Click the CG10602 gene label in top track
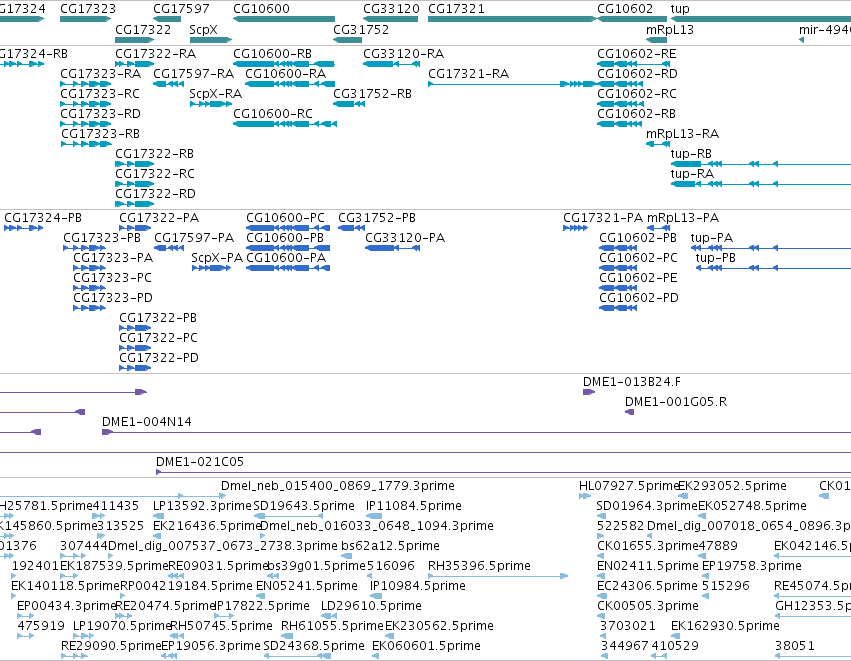Screen dimensions: 851x661 tap(625, 9)
